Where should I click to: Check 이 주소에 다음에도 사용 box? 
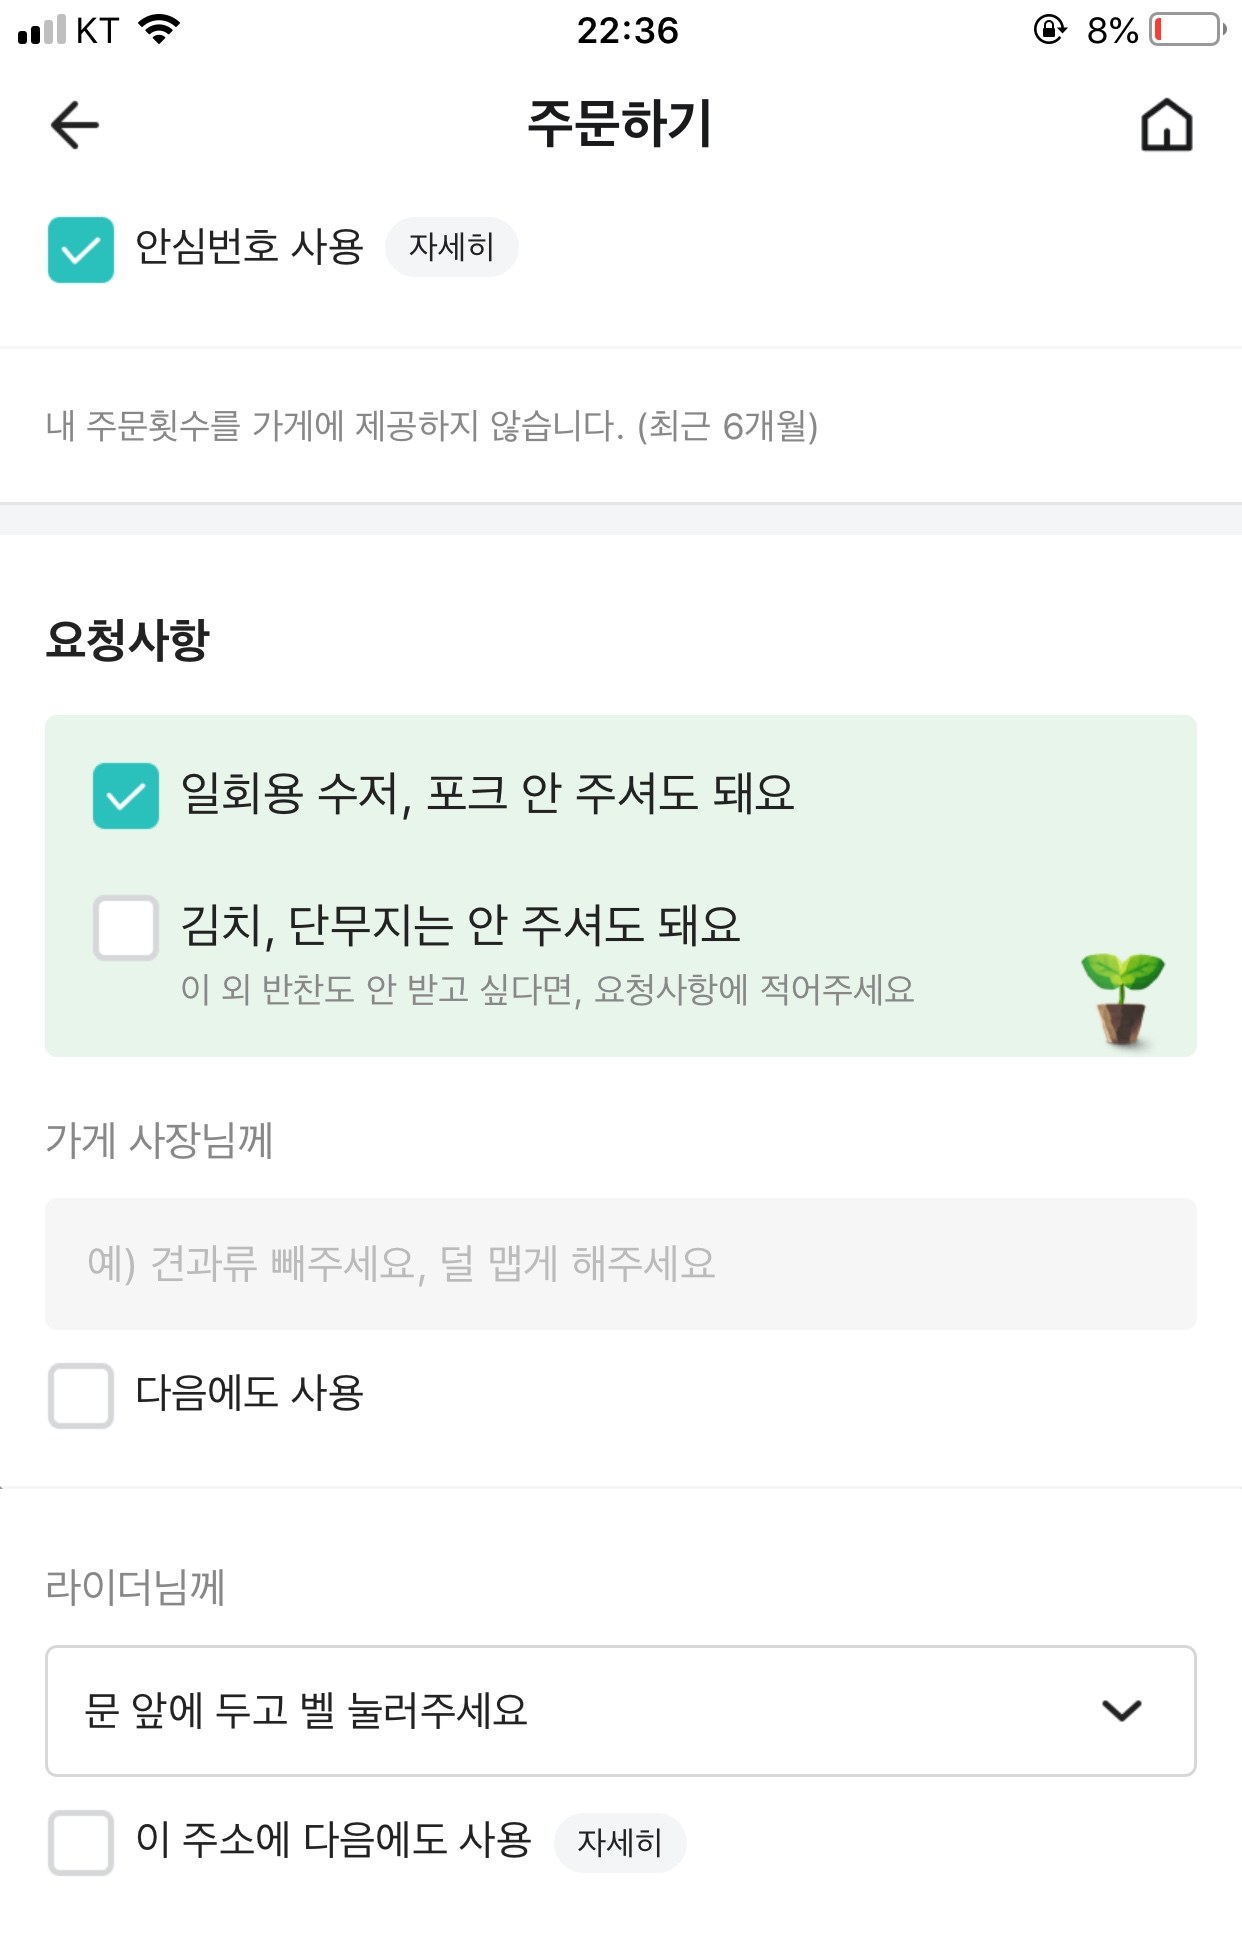click(81, 1842)
